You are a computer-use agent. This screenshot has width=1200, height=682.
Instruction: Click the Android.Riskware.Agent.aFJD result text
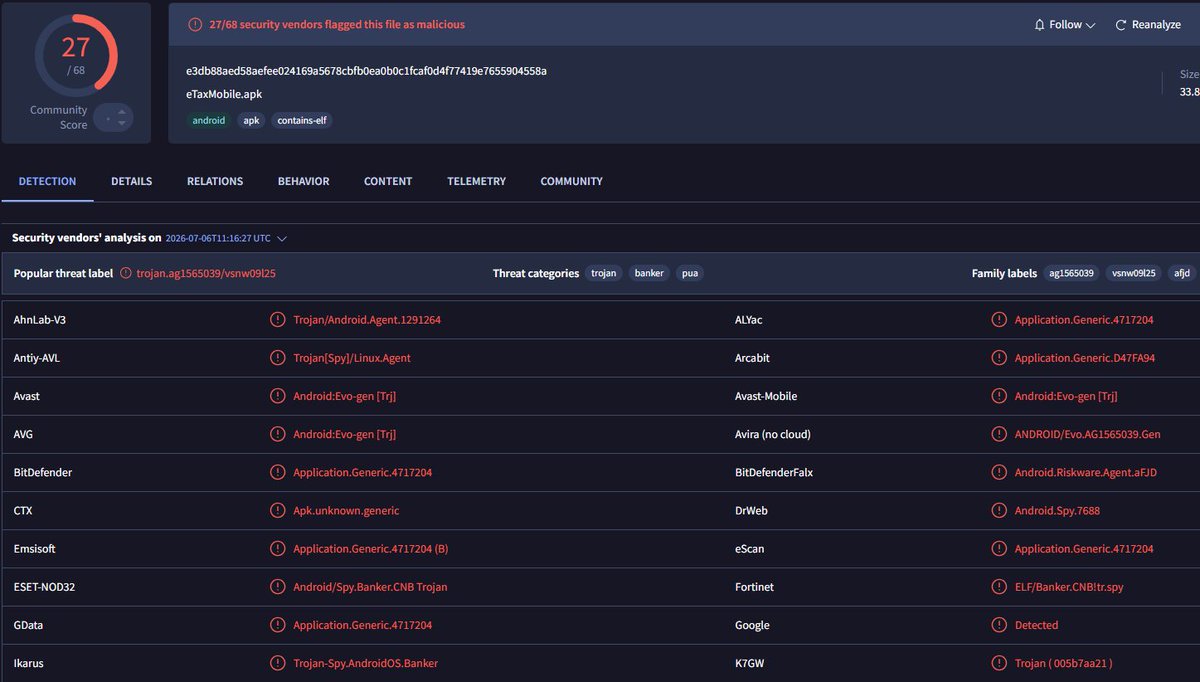click(x=1086, y=472)
